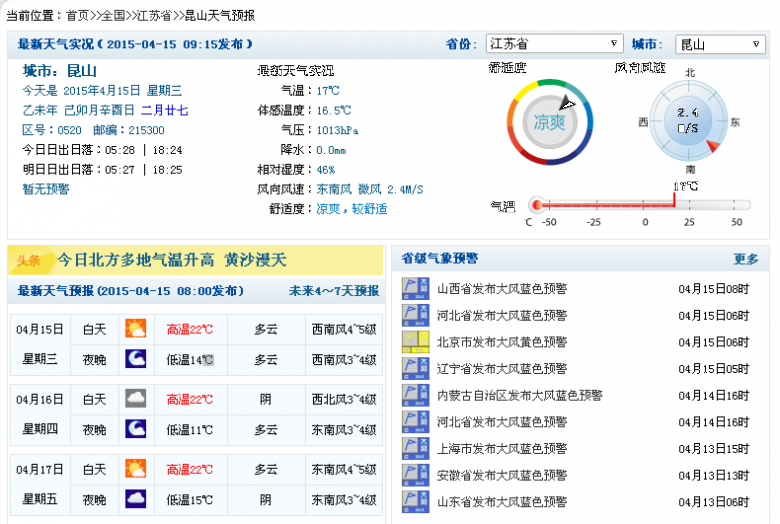Select 西北风3~4级 wind cell for 04月16日
This screenshot has width=780, height=524.
tap(344, 400)
